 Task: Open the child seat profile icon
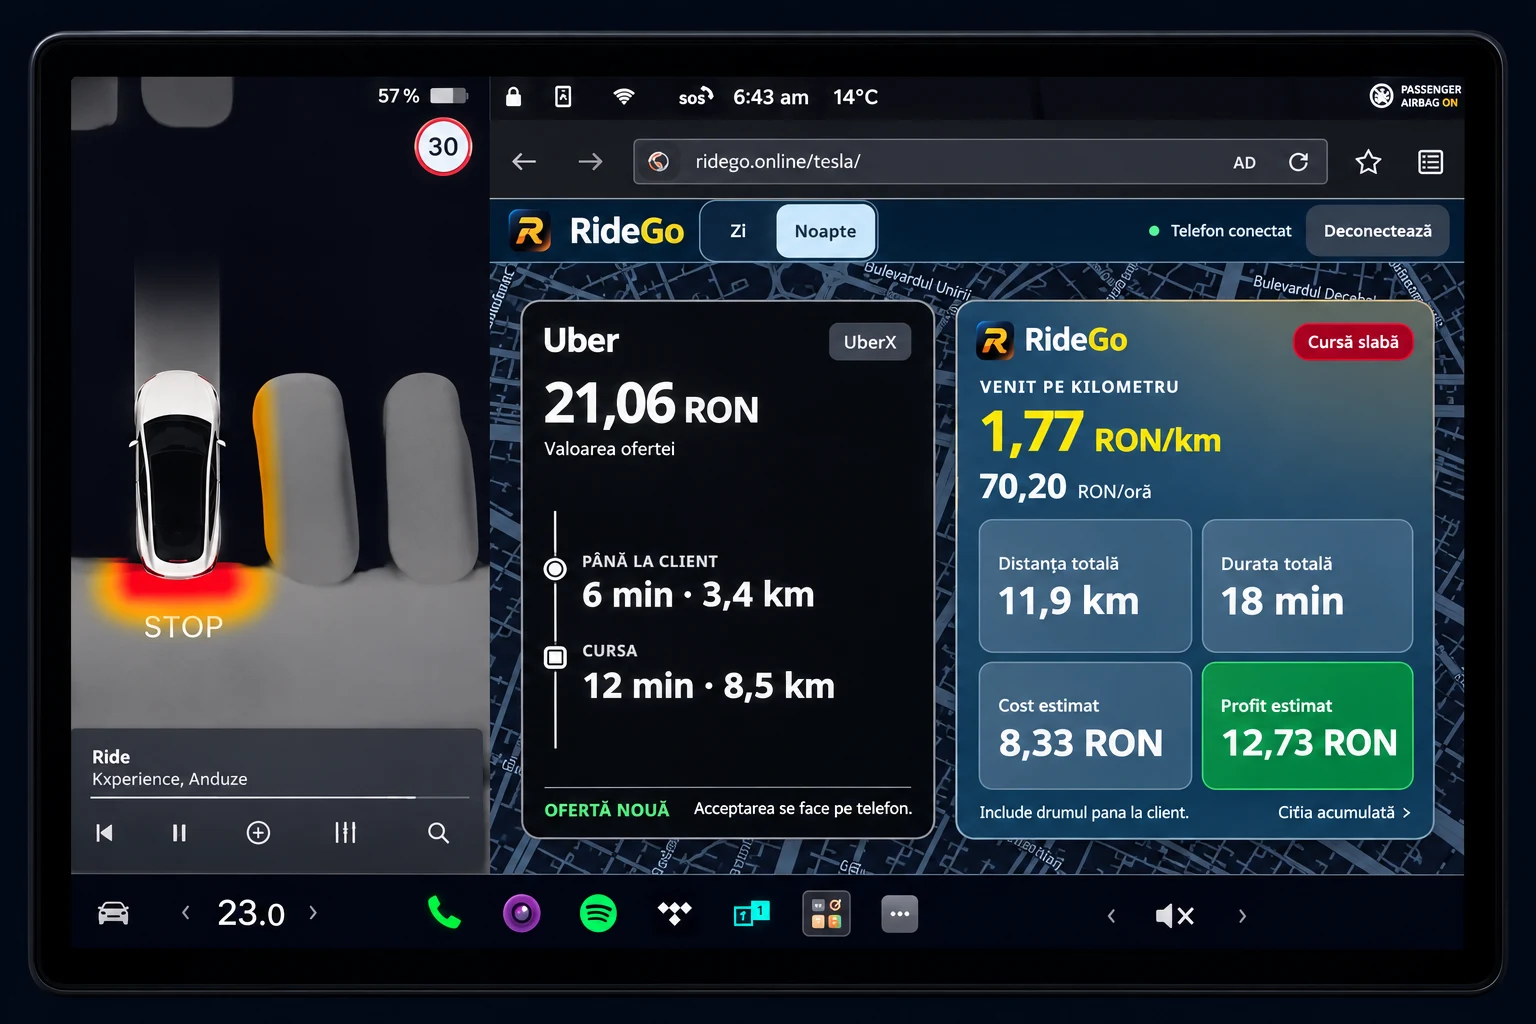click(563, 97)
